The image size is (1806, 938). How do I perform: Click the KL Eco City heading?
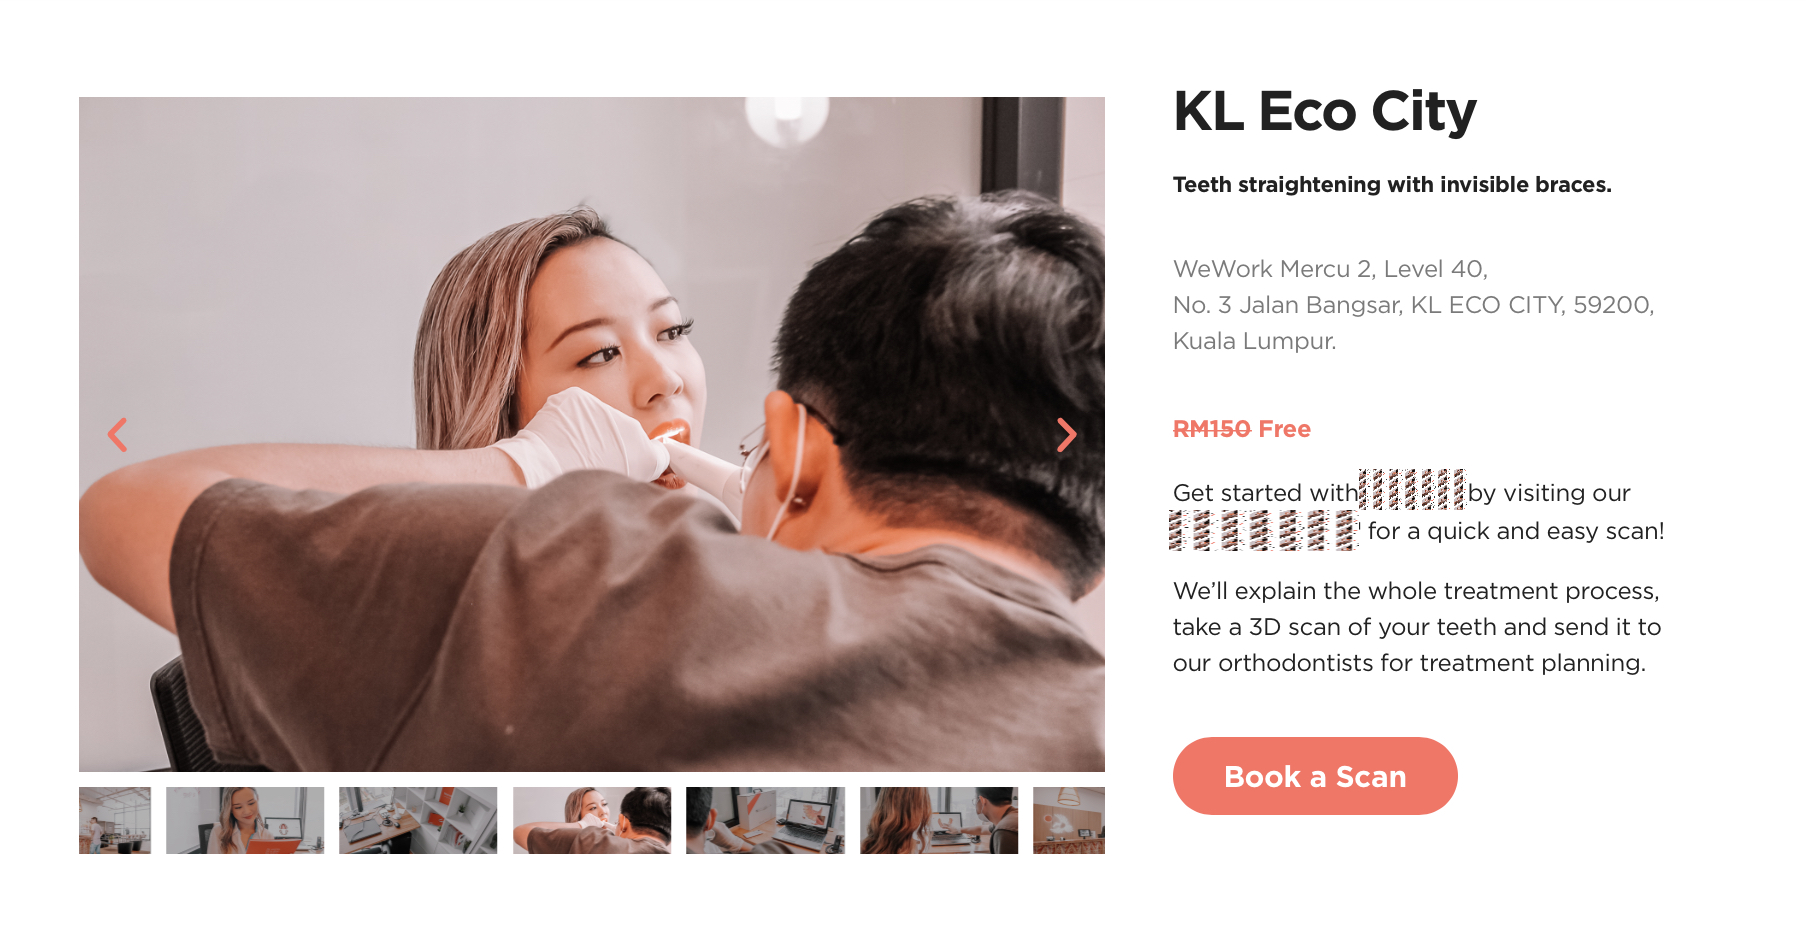(1325, 111)
